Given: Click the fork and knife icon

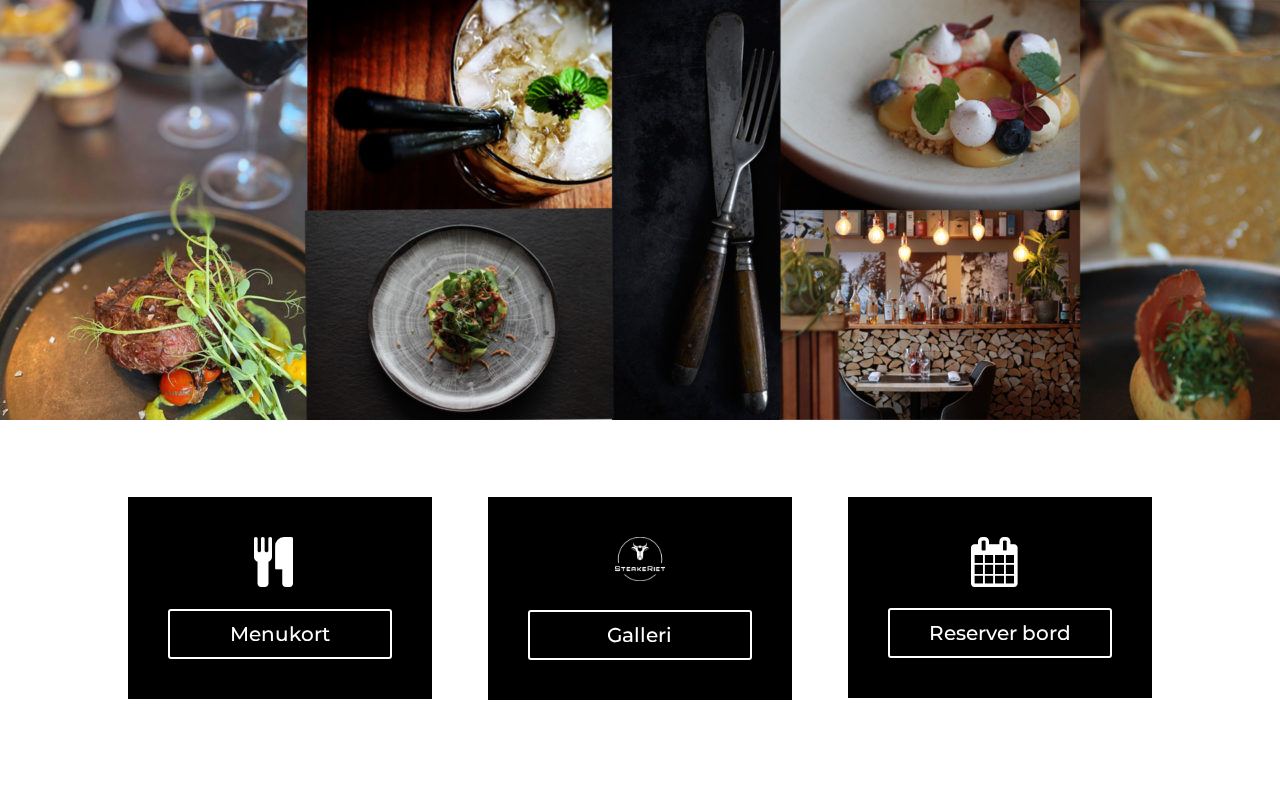Looking at the screenshot, I should [273, 562].
